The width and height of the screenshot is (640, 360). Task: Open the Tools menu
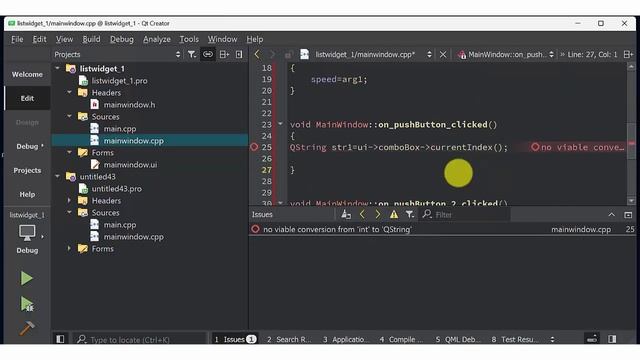[189, 39]
